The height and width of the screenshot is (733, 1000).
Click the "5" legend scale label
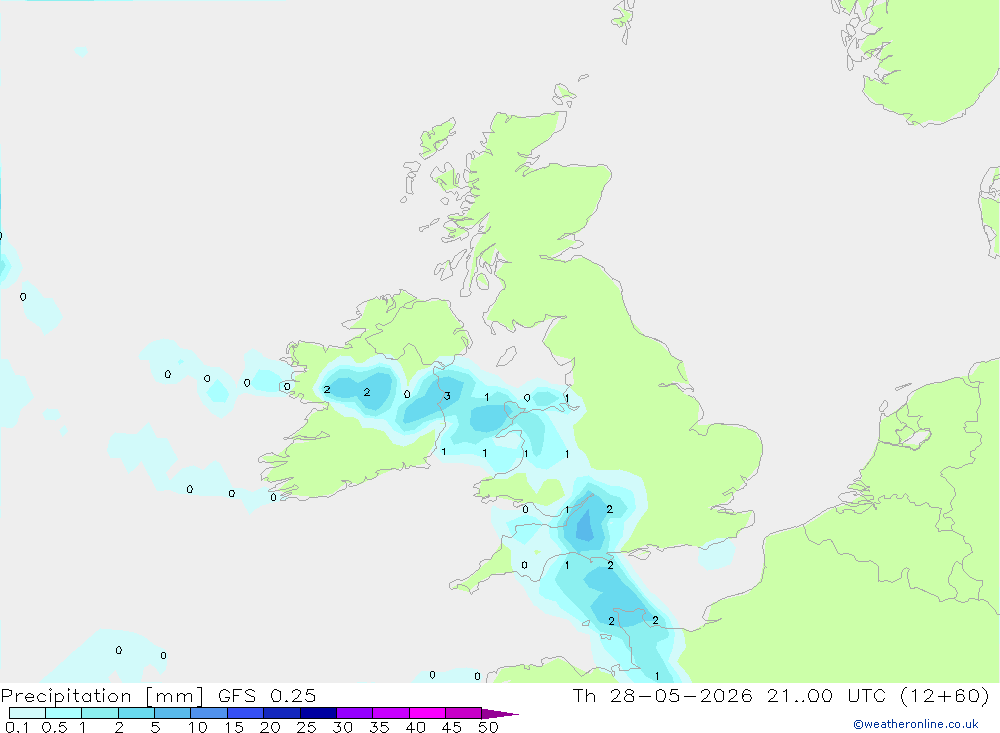(155, 727)
